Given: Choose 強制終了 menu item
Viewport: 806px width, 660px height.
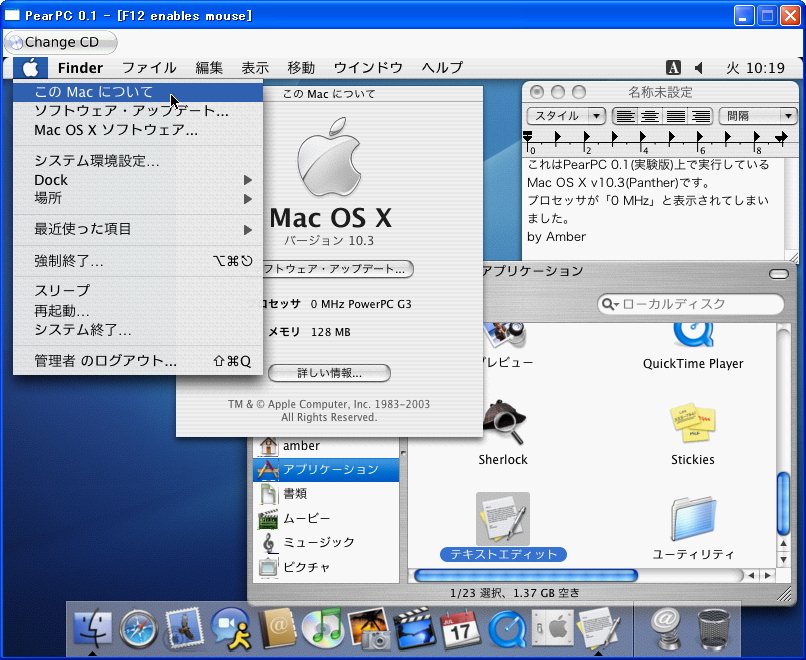Looking at the screenshot, I should 138,261.
